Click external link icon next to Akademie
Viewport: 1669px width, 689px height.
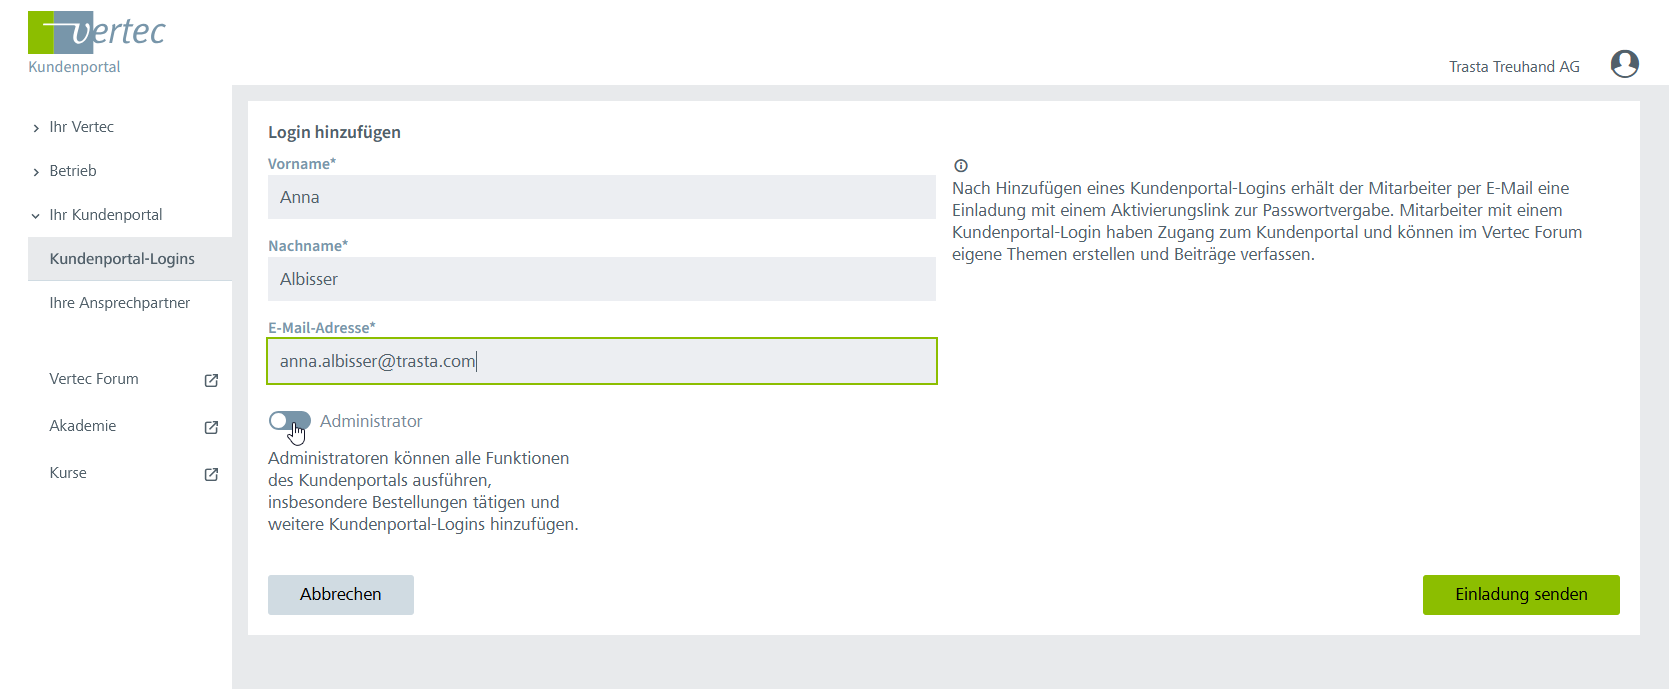coord(211,427)
